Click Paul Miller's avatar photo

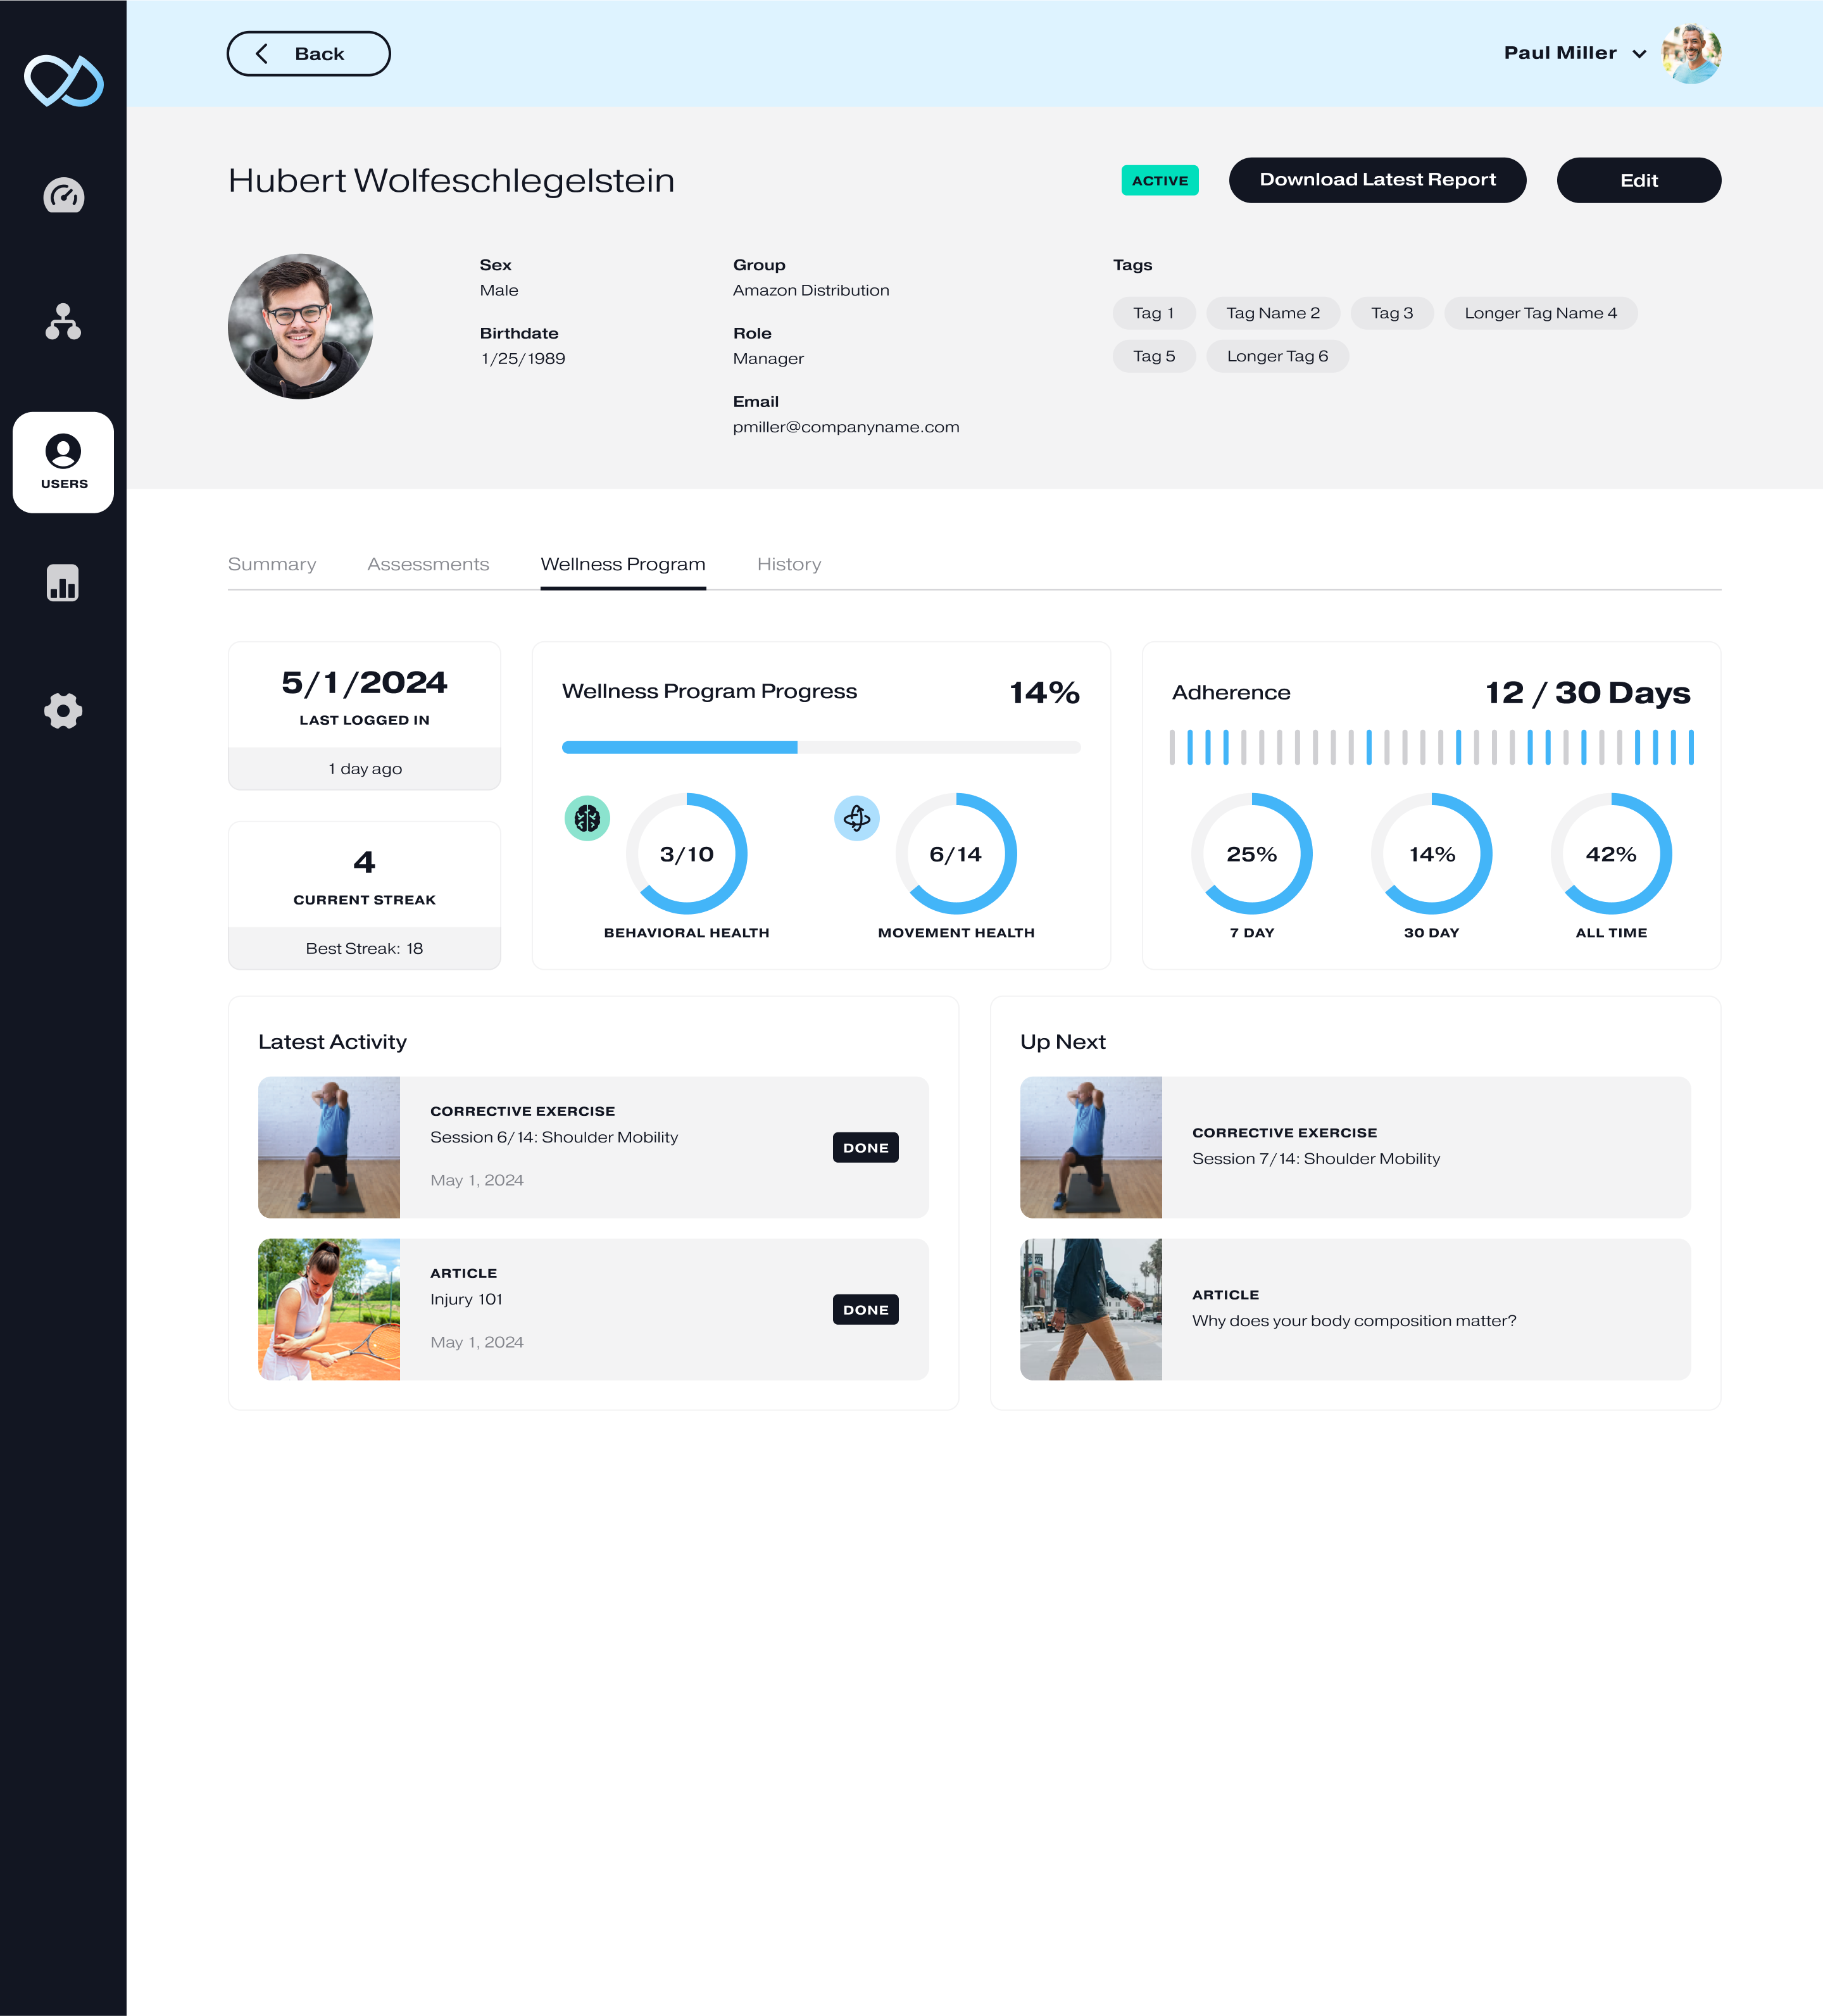pyautogui.click(x=1691, y=54)
